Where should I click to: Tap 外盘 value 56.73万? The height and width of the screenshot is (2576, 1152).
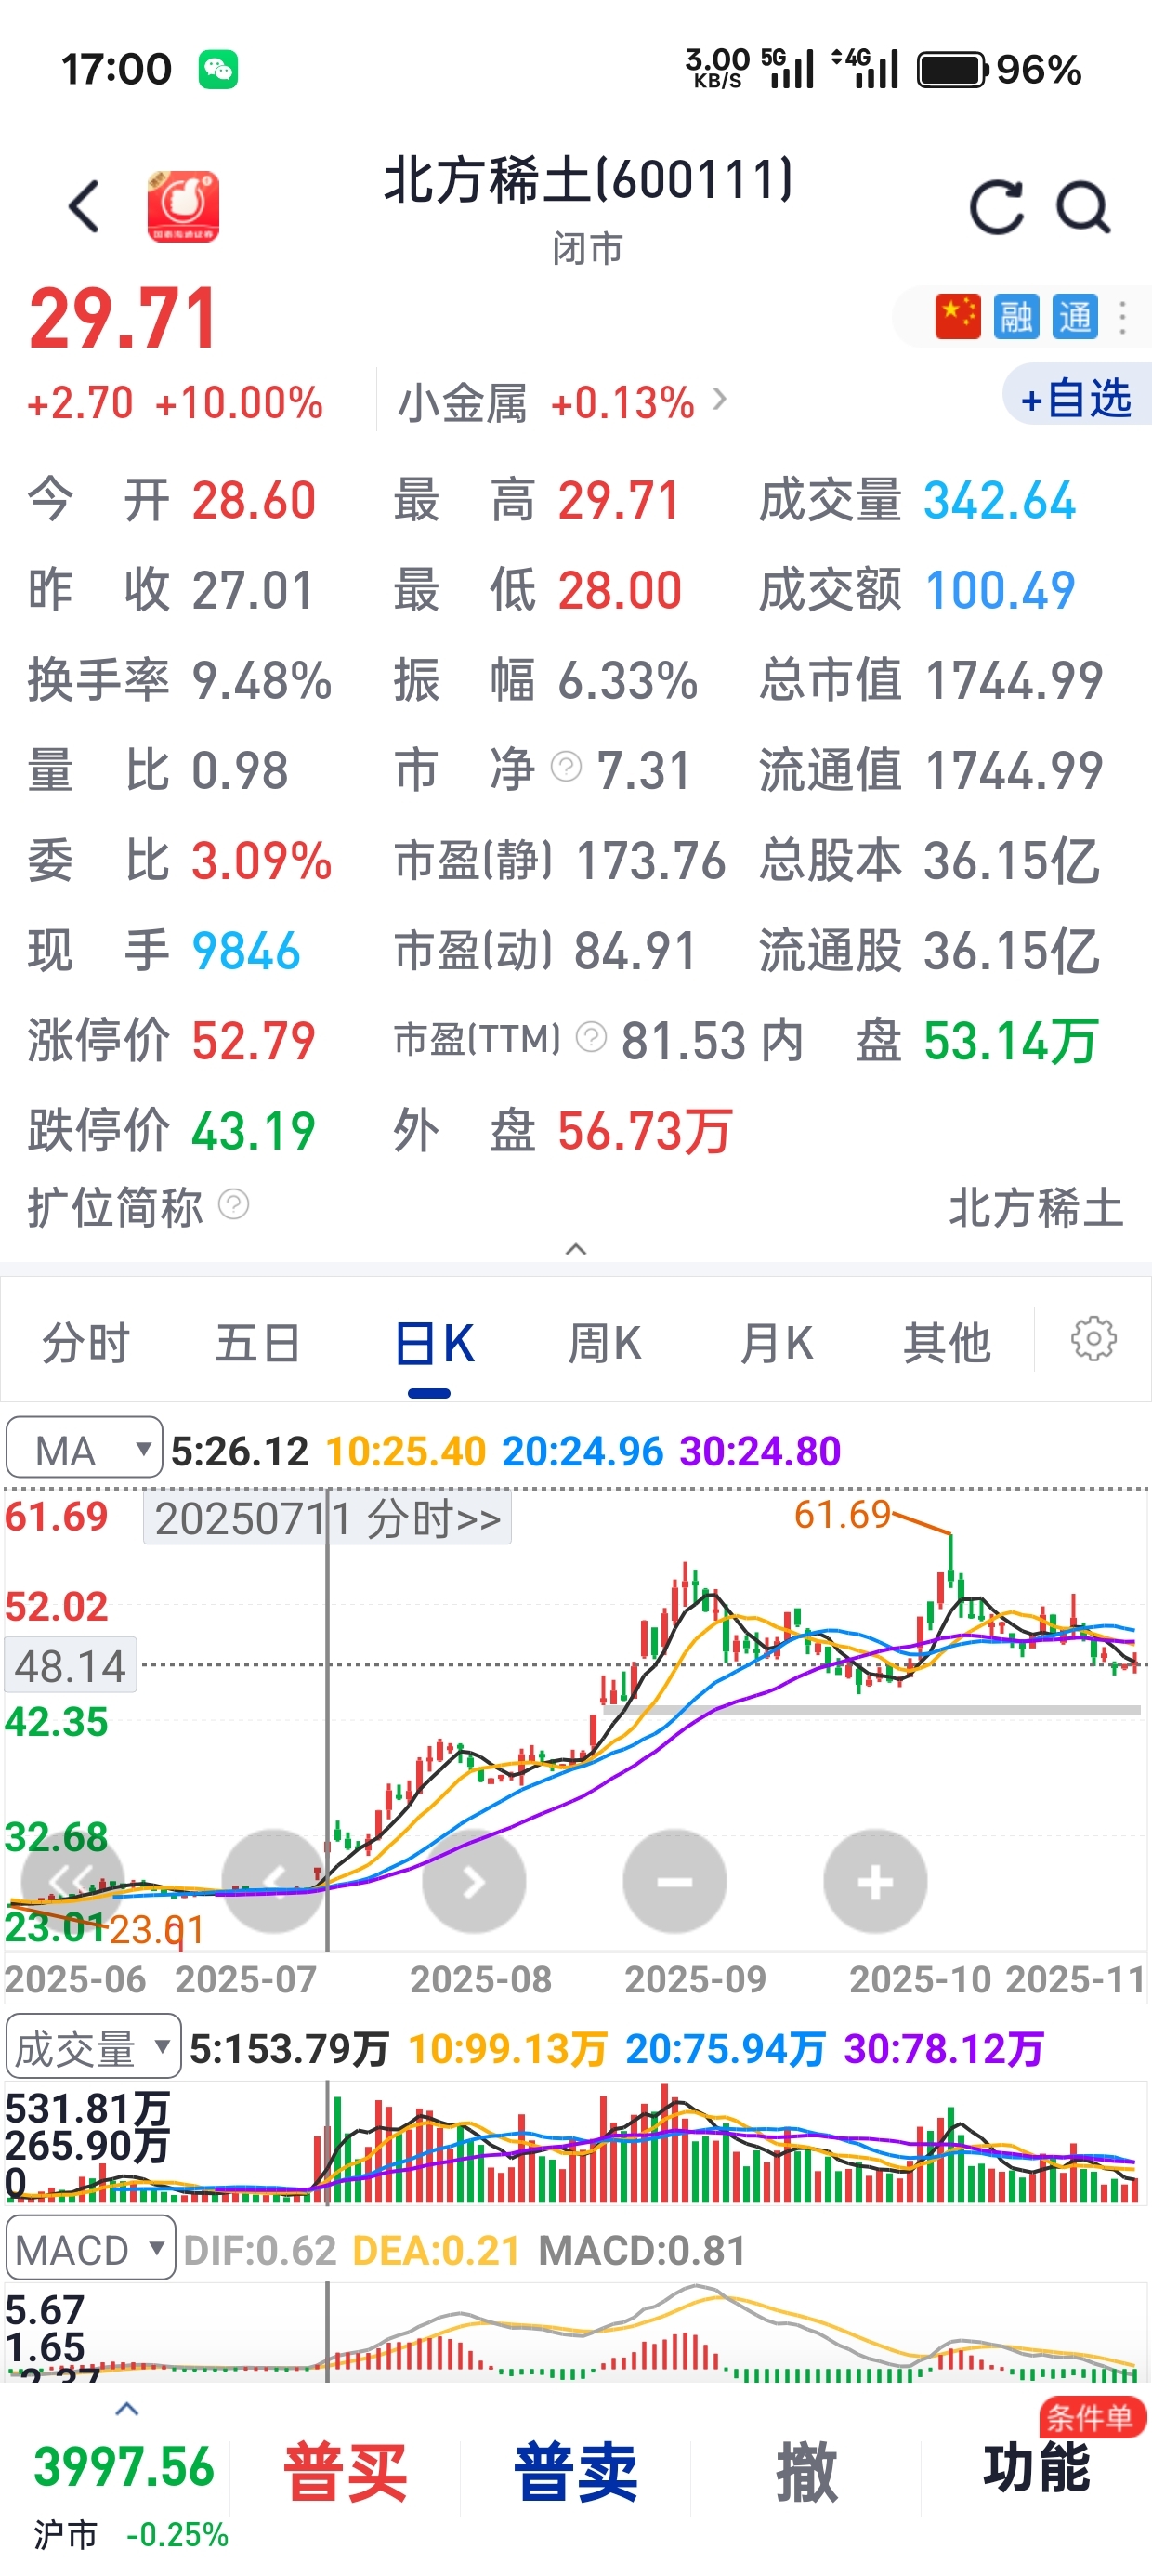(644, 1130)
